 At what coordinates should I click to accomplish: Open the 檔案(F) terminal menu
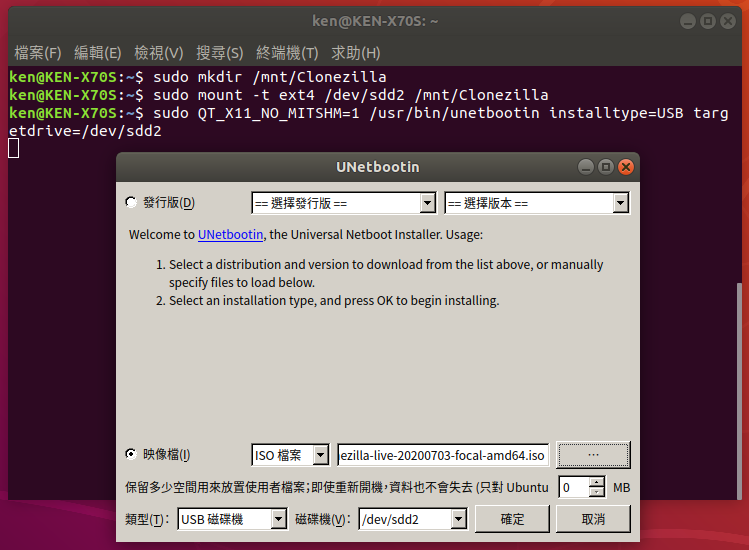pyautogui.click(x=38, y=53)
